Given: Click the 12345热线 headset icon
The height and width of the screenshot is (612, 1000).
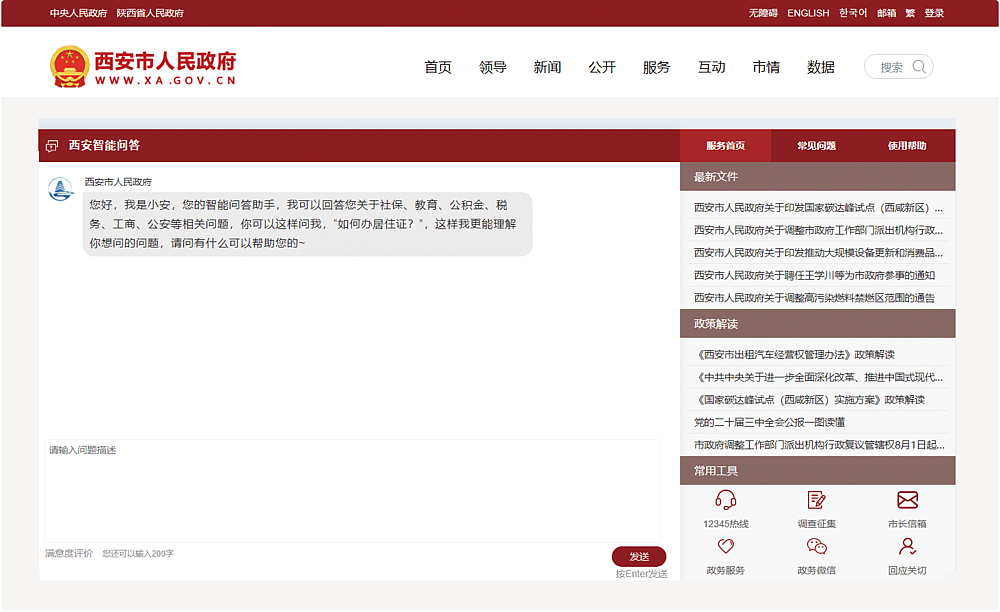Looking at the screenshot, I should [725, 500].
